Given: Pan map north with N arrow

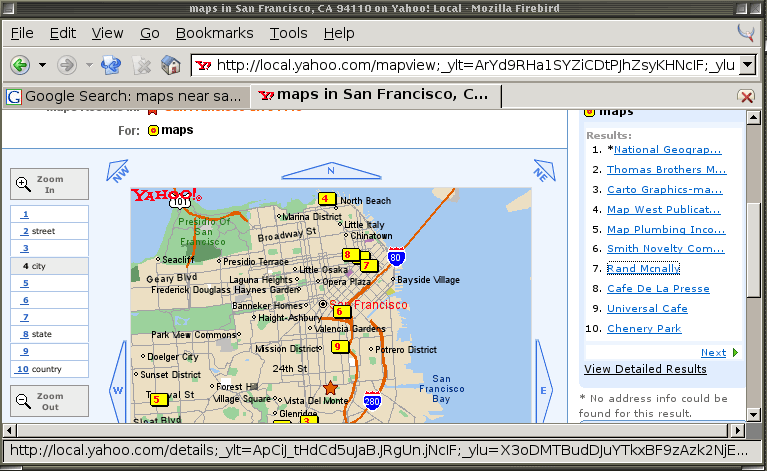Looking at the screenshot, I should (x=331, y=170).
